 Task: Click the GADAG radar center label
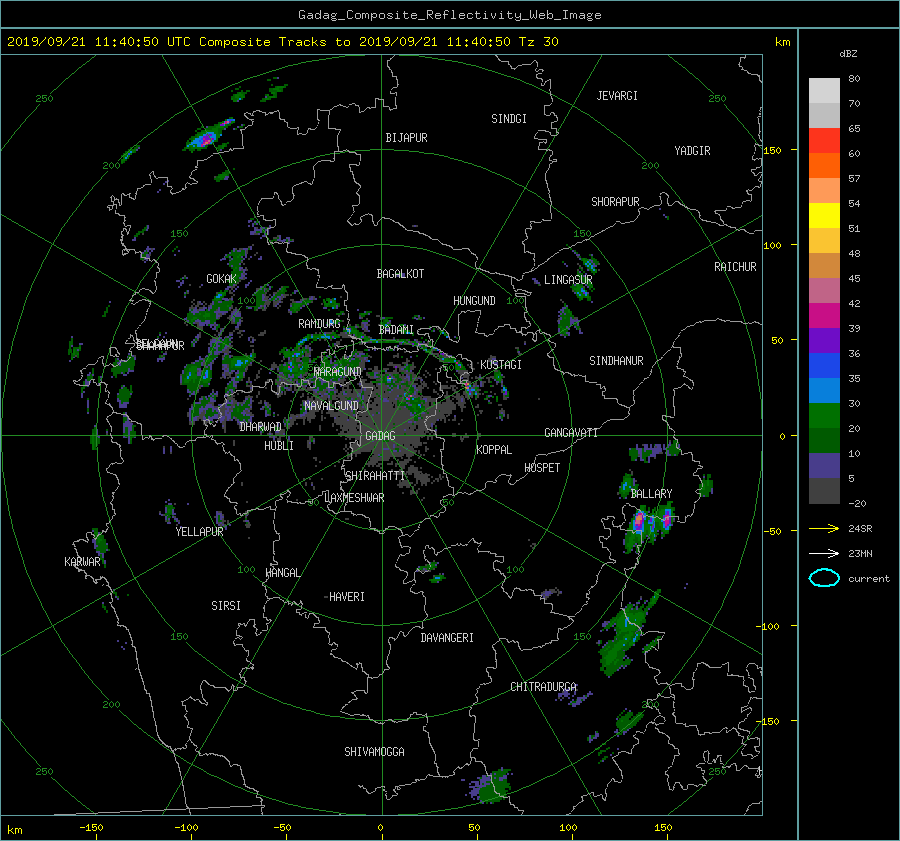[x=380, y=436]
